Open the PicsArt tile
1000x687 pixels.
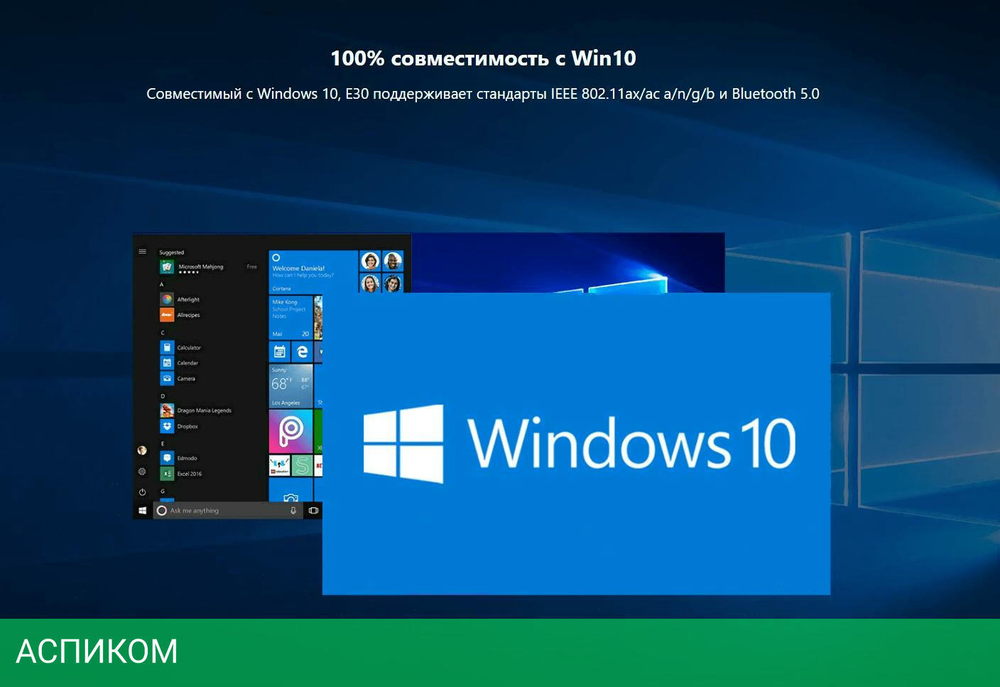[x=291, y=432]
